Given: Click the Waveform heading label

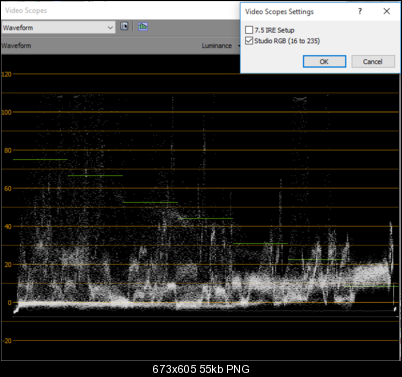Looking at the screenshot, I should coord(16,46).
